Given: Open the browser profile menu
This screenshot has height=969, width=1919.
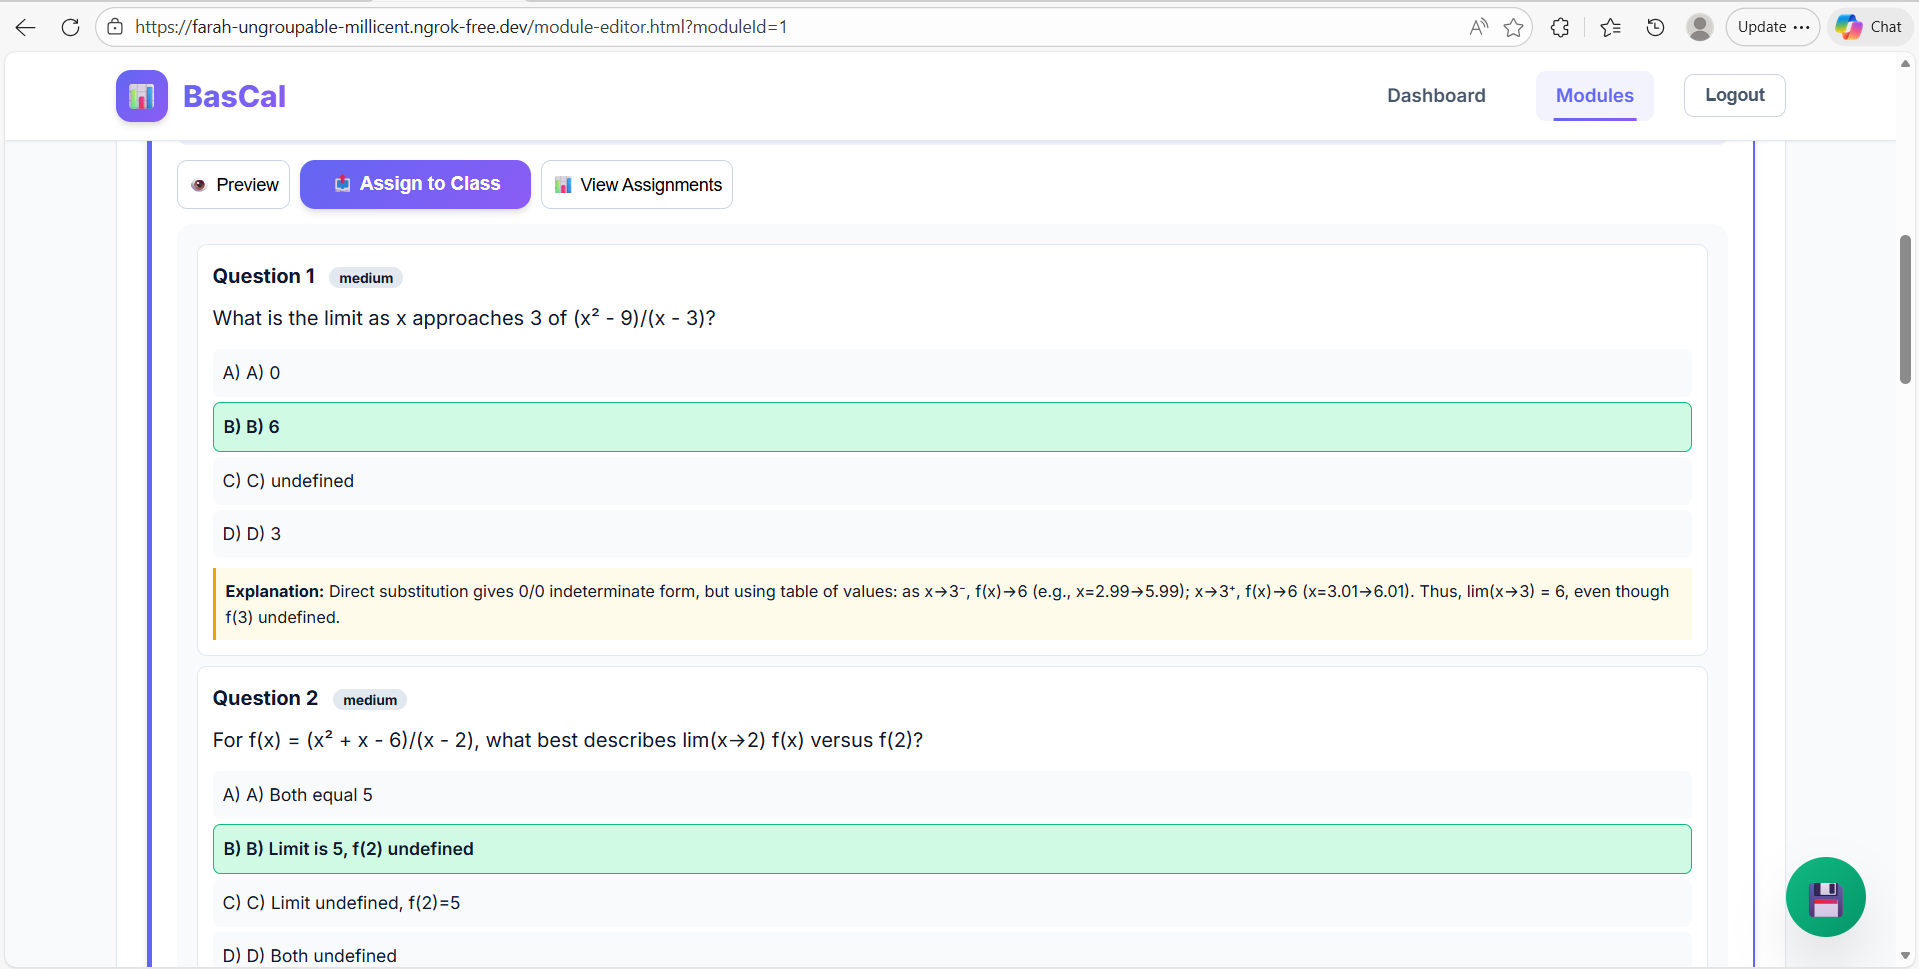Looking at the screenshot, I should (x=1700, y=27).
